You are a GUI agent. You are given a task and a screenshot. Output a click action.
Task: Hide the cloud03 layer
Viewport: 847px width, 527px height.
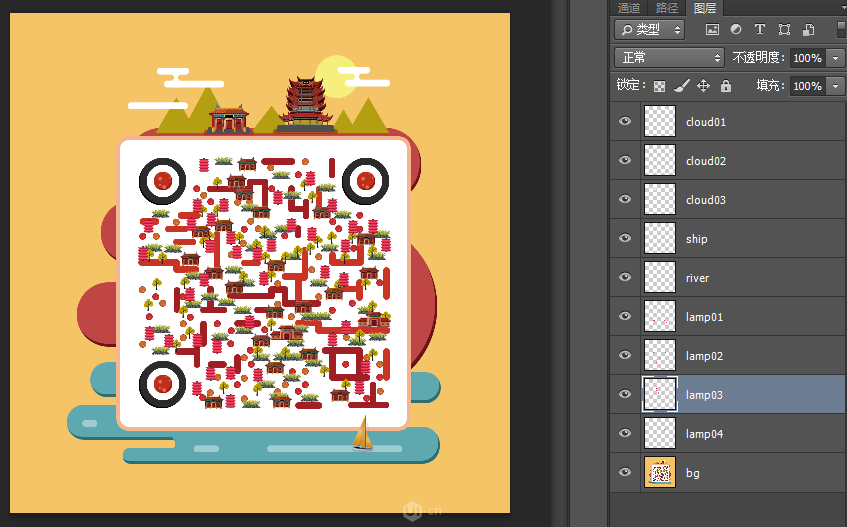tap(625, 199)
